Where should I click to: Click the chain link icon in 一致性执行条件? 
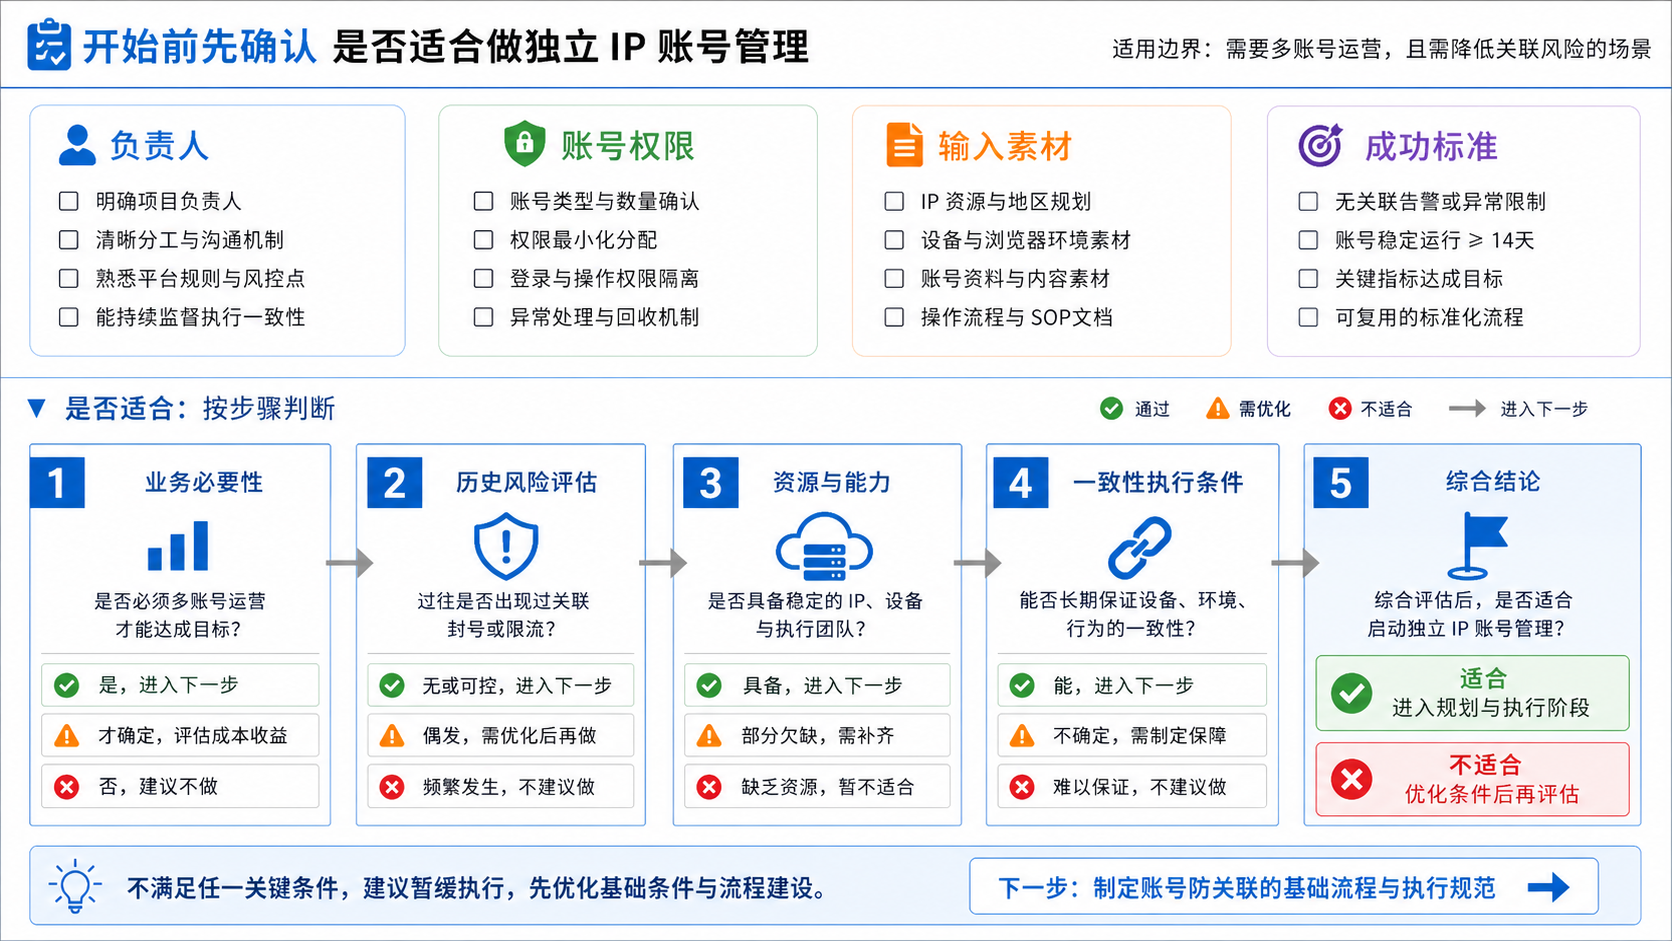pyautogui.click(x=1140, y=547)
